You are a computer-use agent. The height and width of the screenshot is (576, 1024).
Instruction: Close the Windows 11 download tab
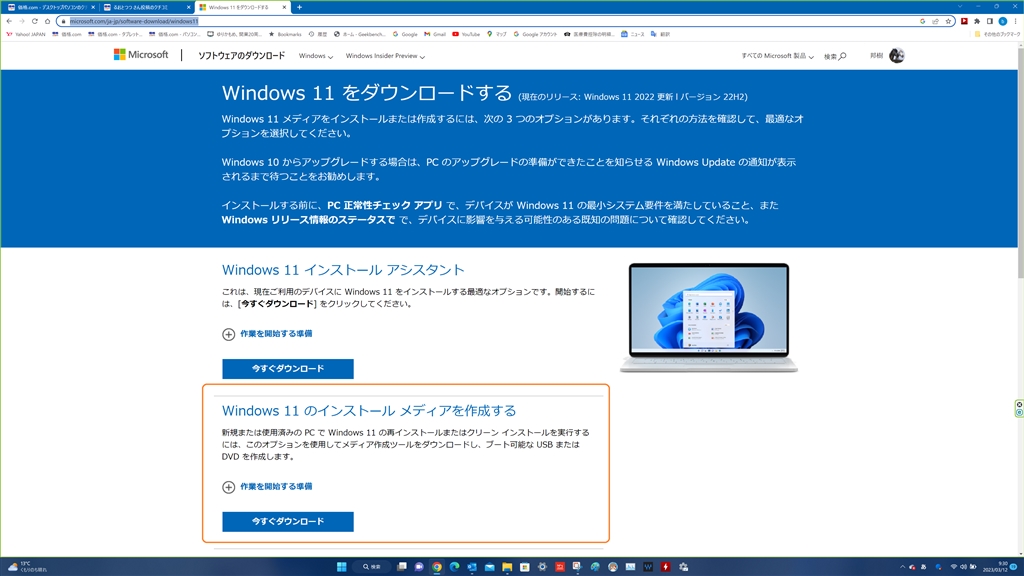pos(284,7)
